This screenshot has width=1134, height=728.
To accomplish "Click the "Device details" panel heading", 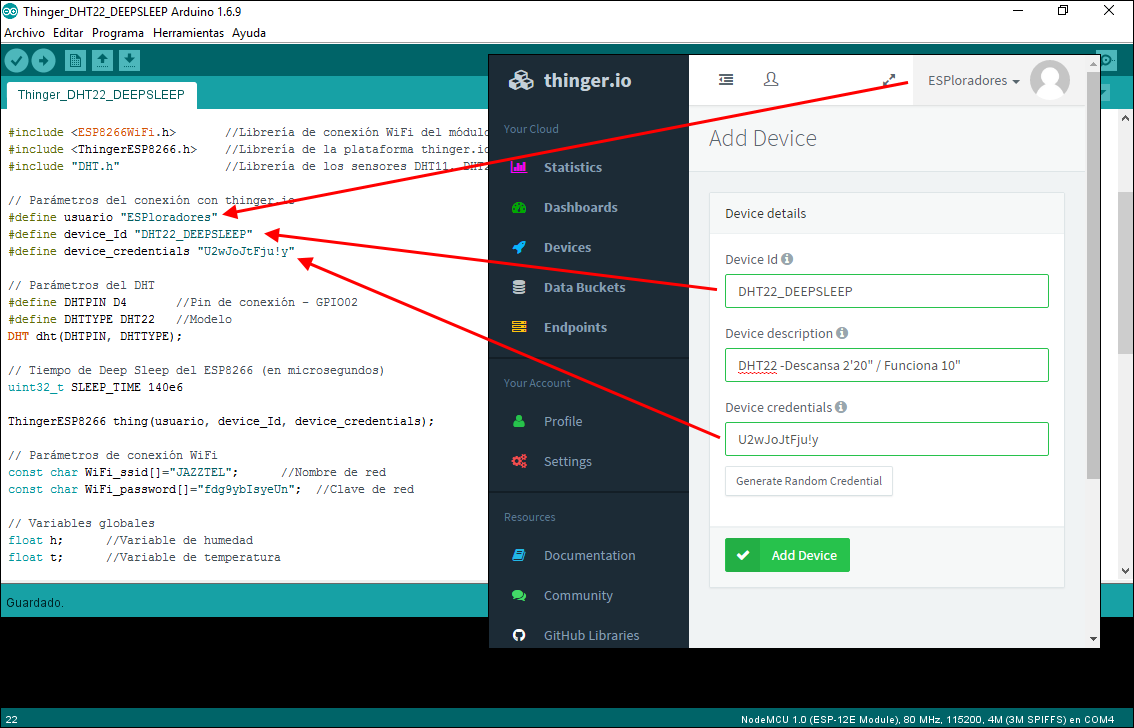I will 765,213.
